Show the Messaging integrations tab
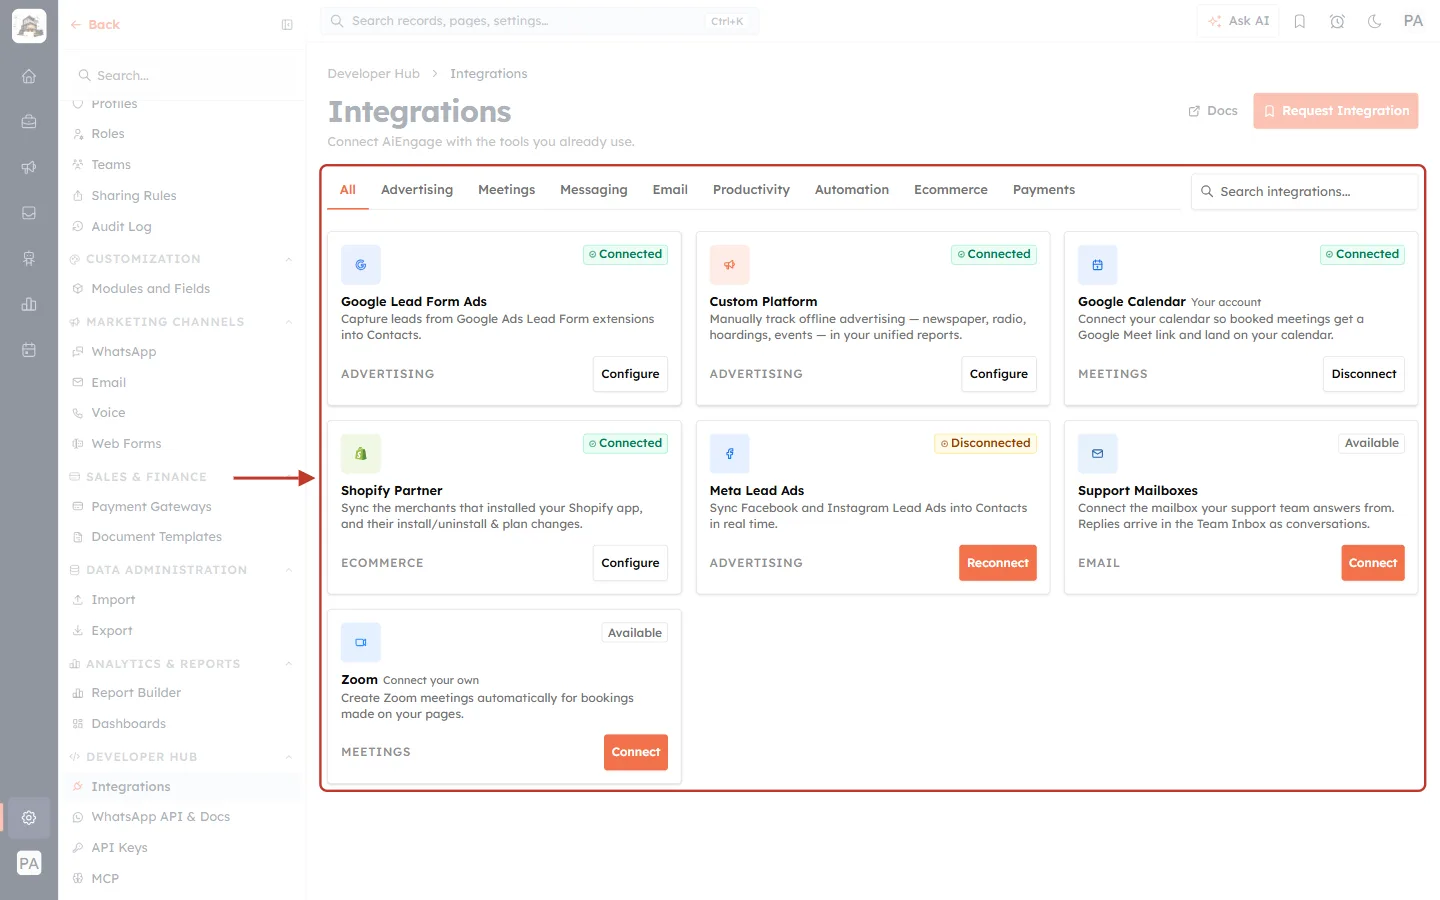 click(594, 190)
